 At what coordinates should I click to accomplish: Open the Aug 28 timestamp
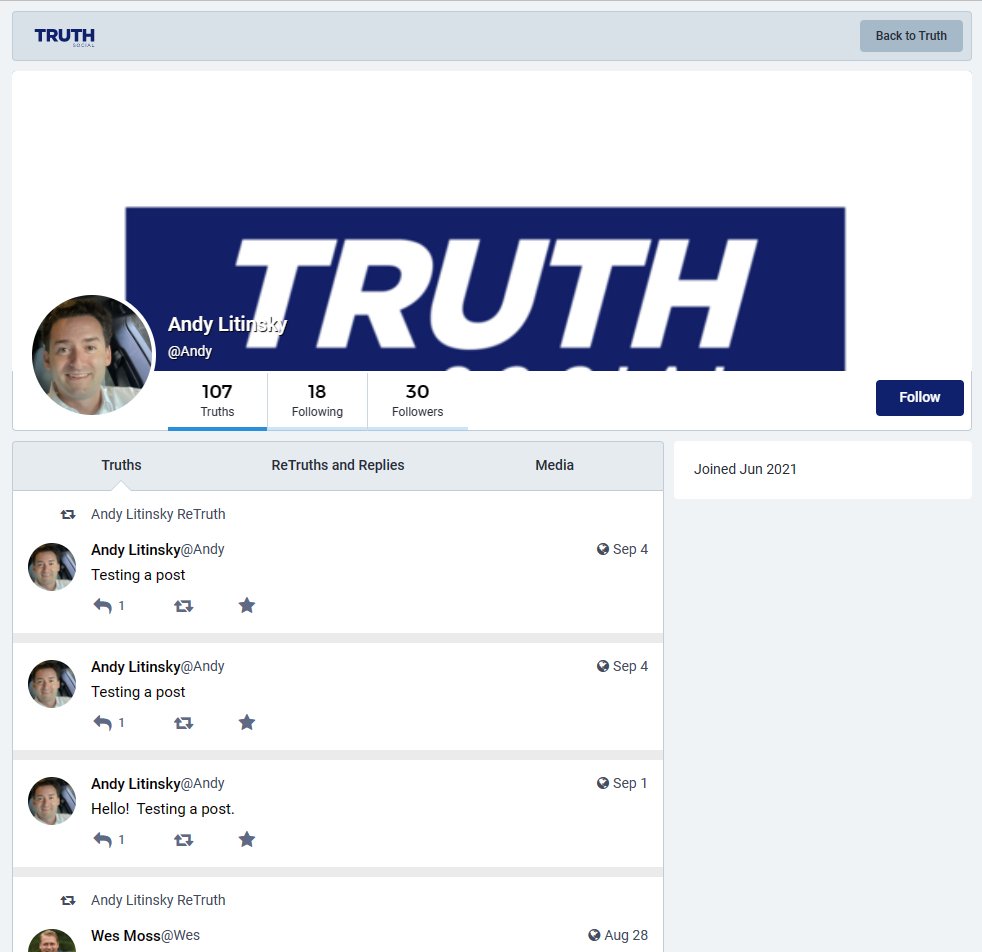(626, 936)
